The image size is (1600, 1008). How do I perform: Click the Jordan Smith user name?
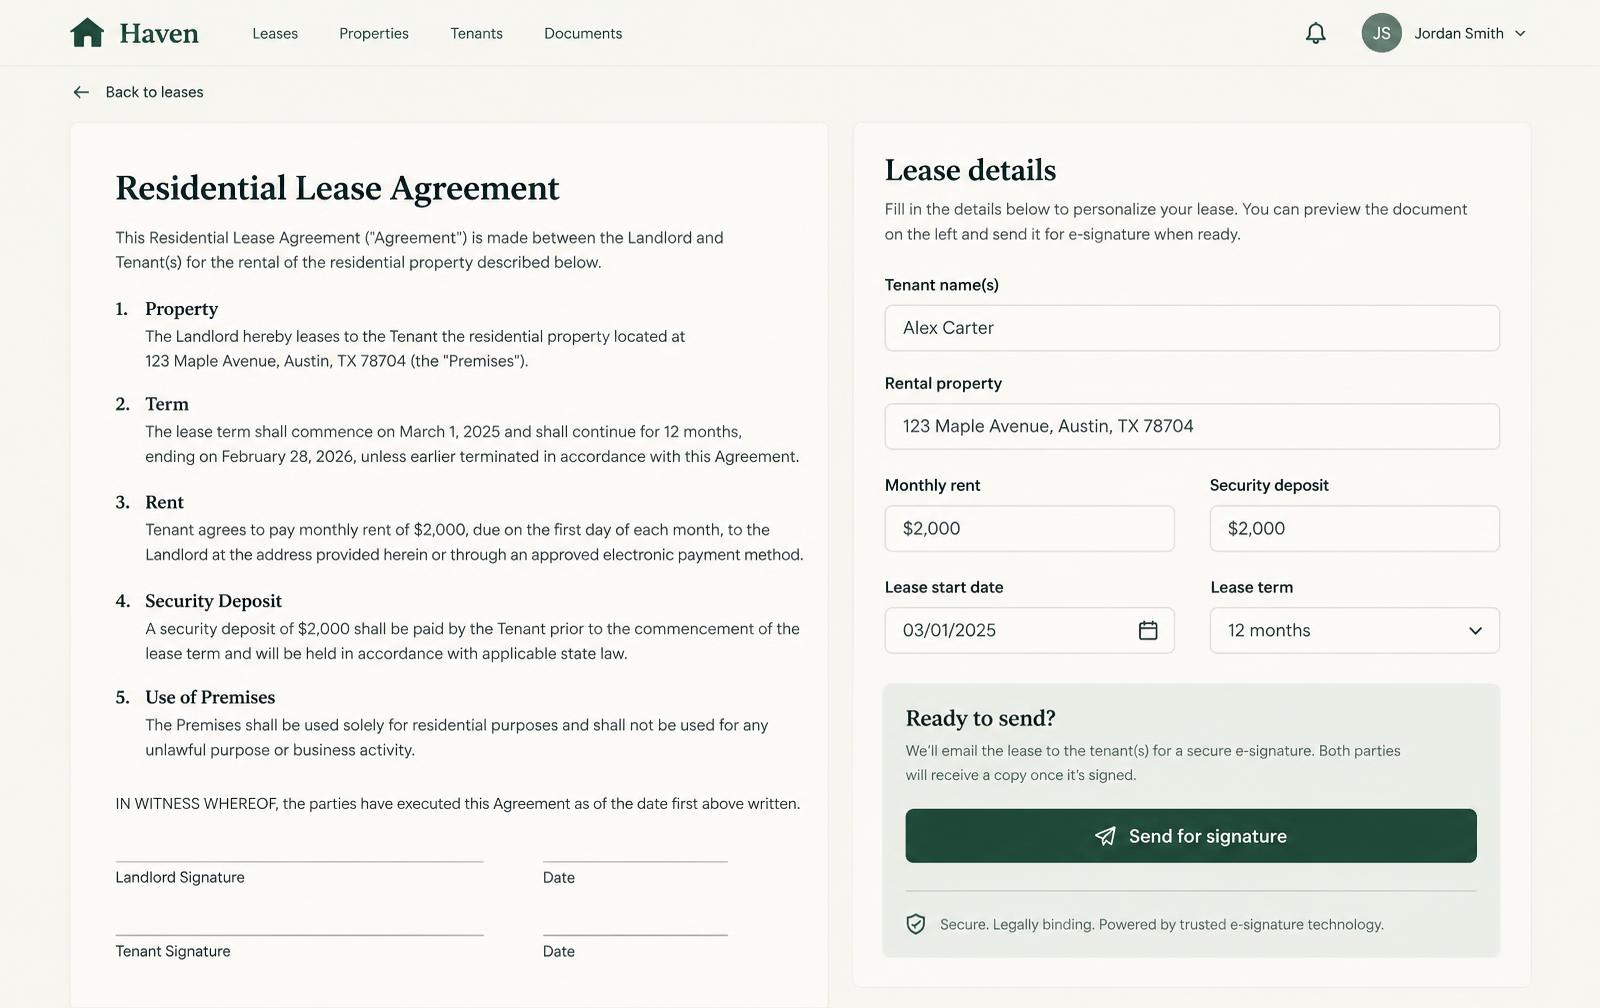(x=1458, y=33)
